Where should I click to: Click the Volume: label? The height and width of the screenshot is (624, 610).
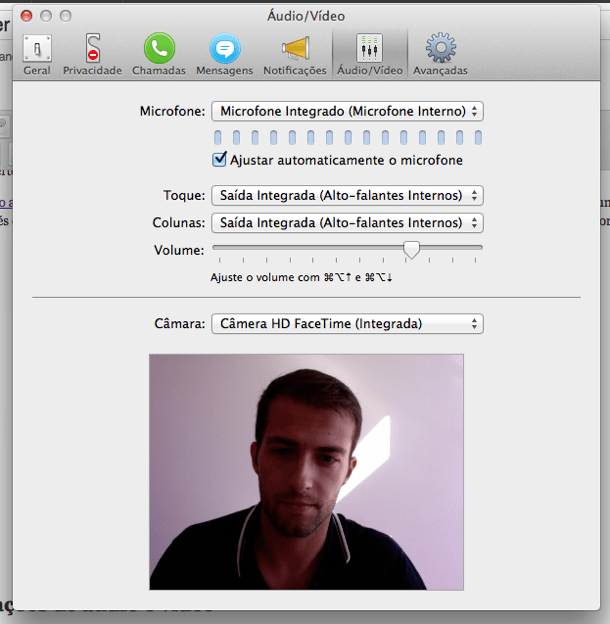point(179,250)
